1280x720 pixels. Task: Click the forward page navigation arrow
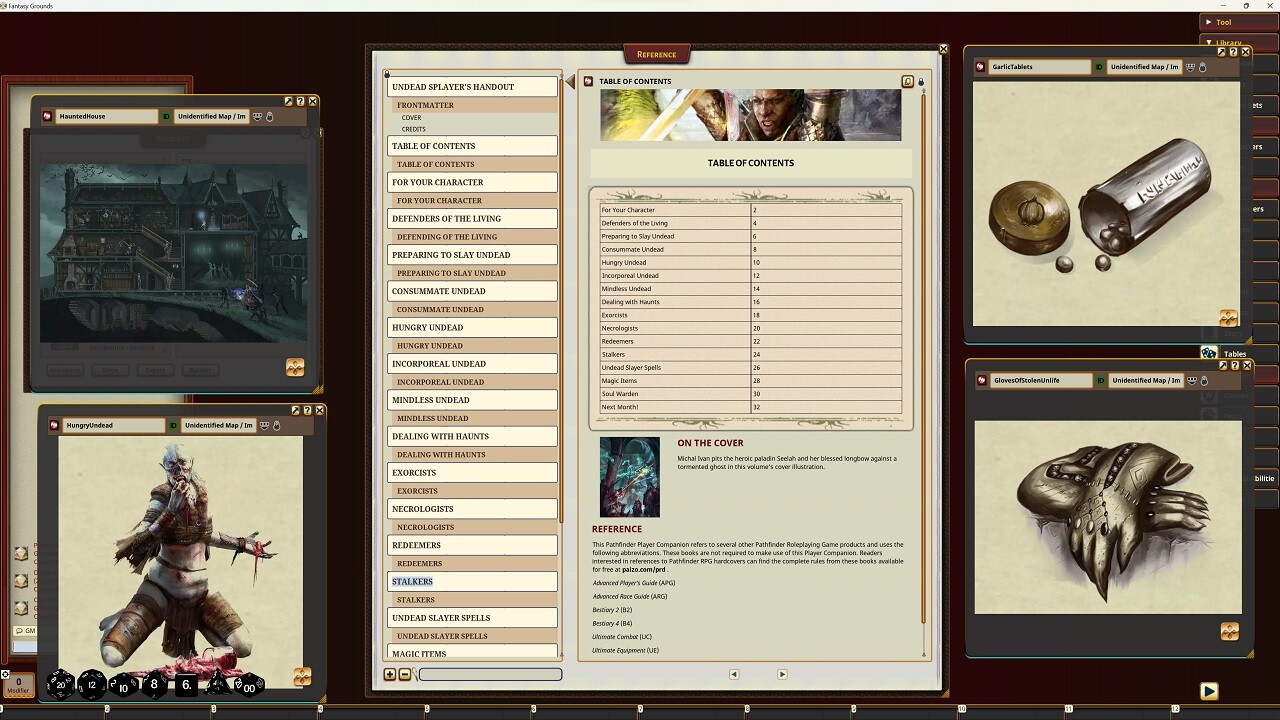click(x=782, y=674)
